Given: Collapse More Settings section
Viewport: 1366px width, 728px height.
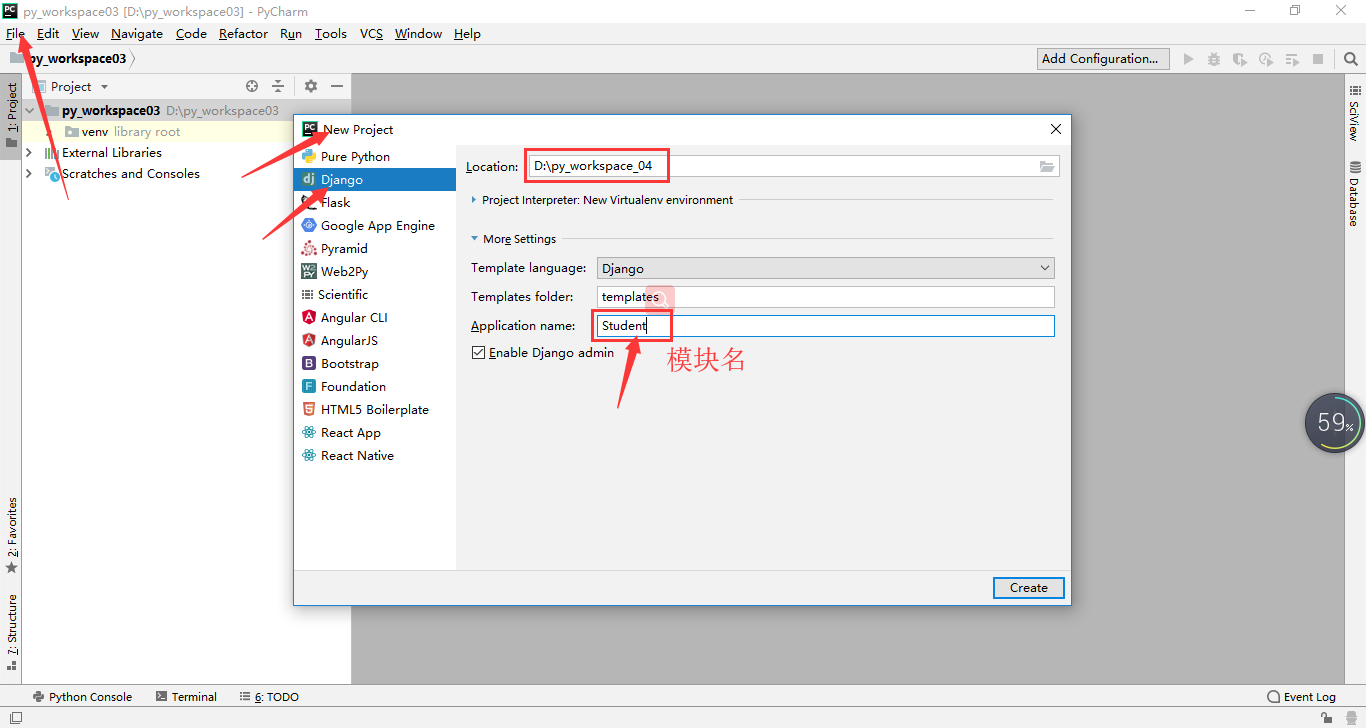Looking at the screenshot, I should (474, 239).
